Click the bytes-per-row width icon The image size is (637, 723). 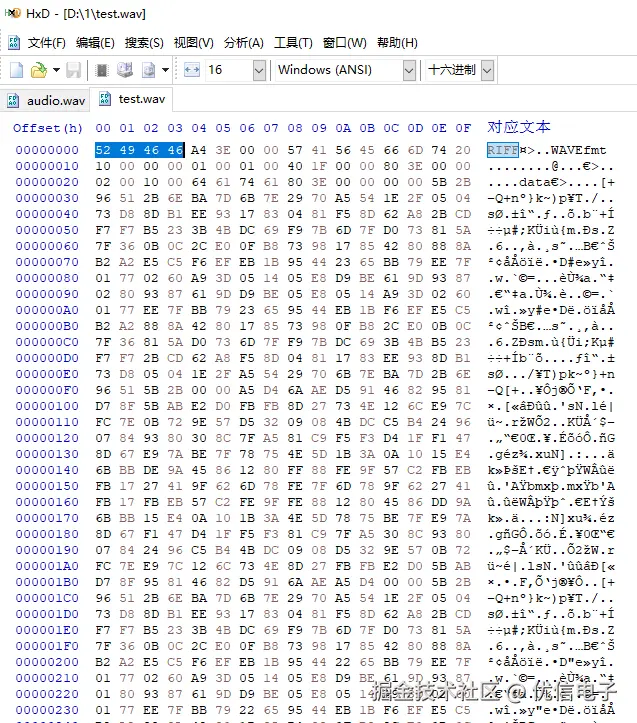pyautogui.click(x=192, y=70)
